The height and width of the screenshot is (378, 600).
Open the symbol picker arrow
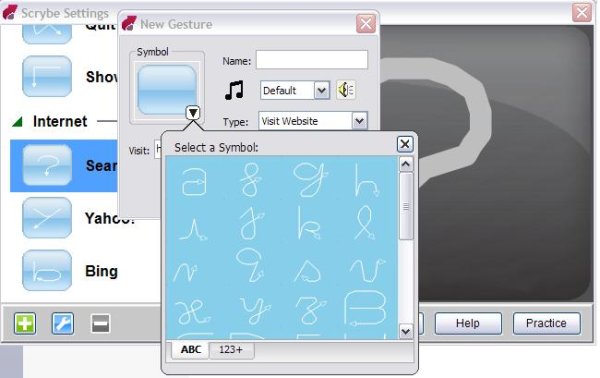tap(193, 113)
